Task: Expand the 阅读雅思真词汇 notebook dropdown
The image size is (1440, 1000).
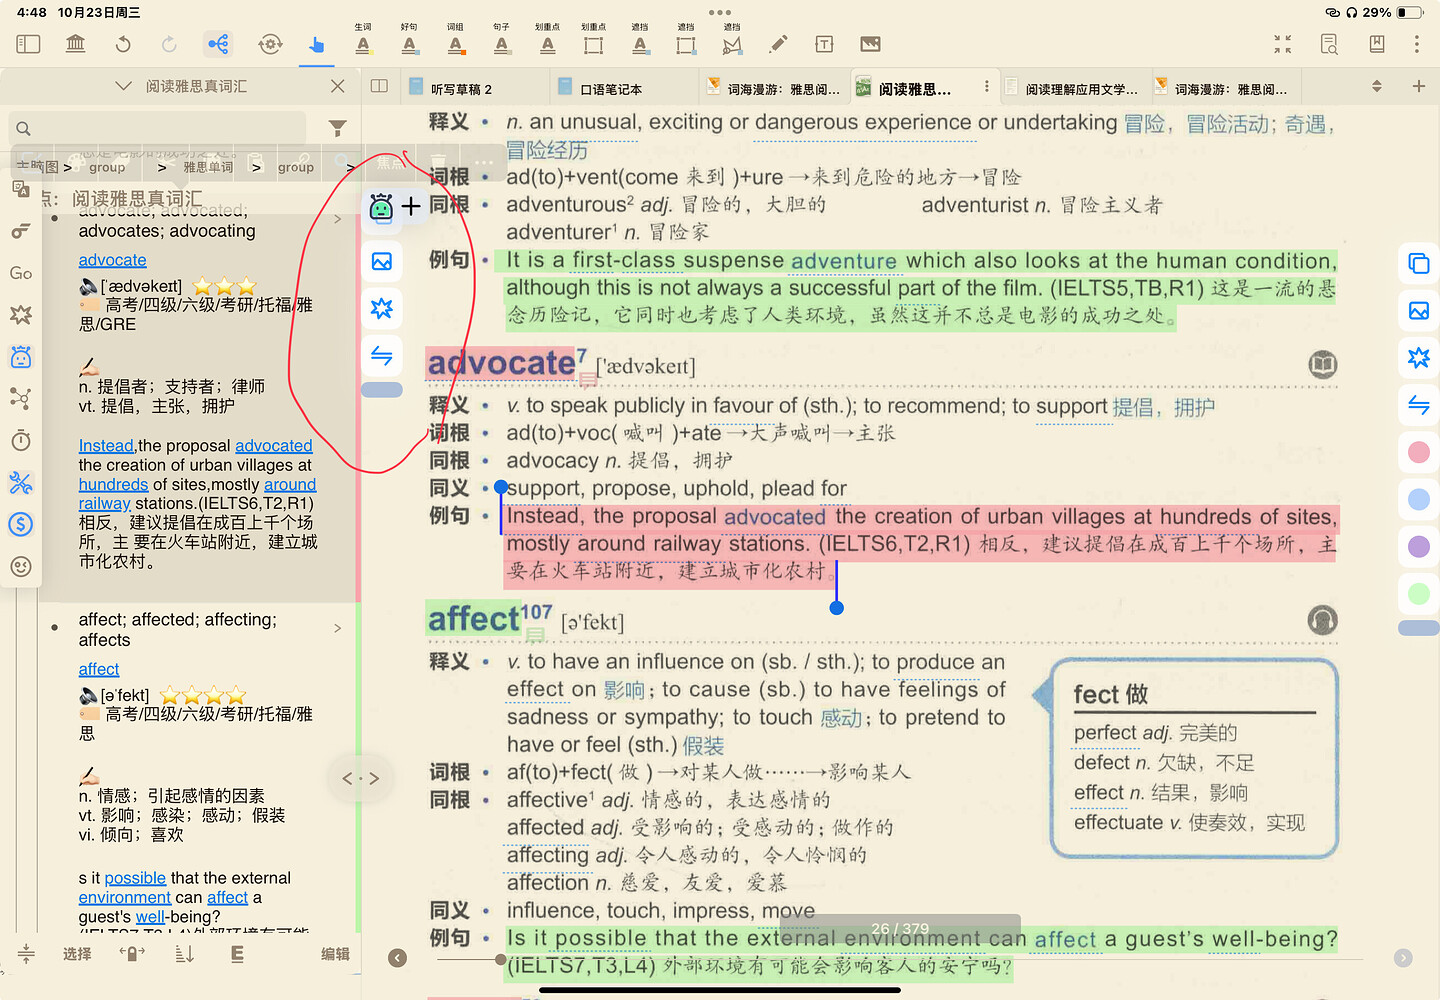Action: tap(124, 86)
